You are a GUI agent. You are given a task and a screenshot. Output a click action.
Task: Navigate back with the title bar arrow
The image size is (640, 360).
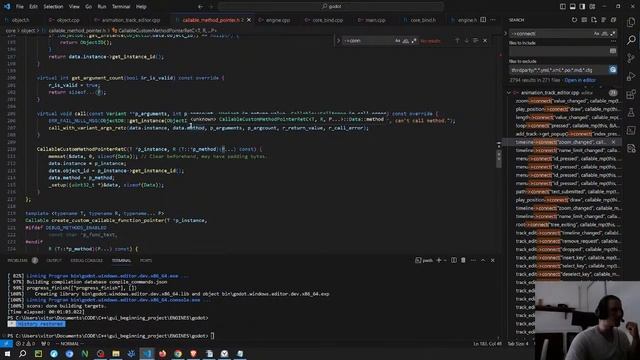tap(200, 7)
